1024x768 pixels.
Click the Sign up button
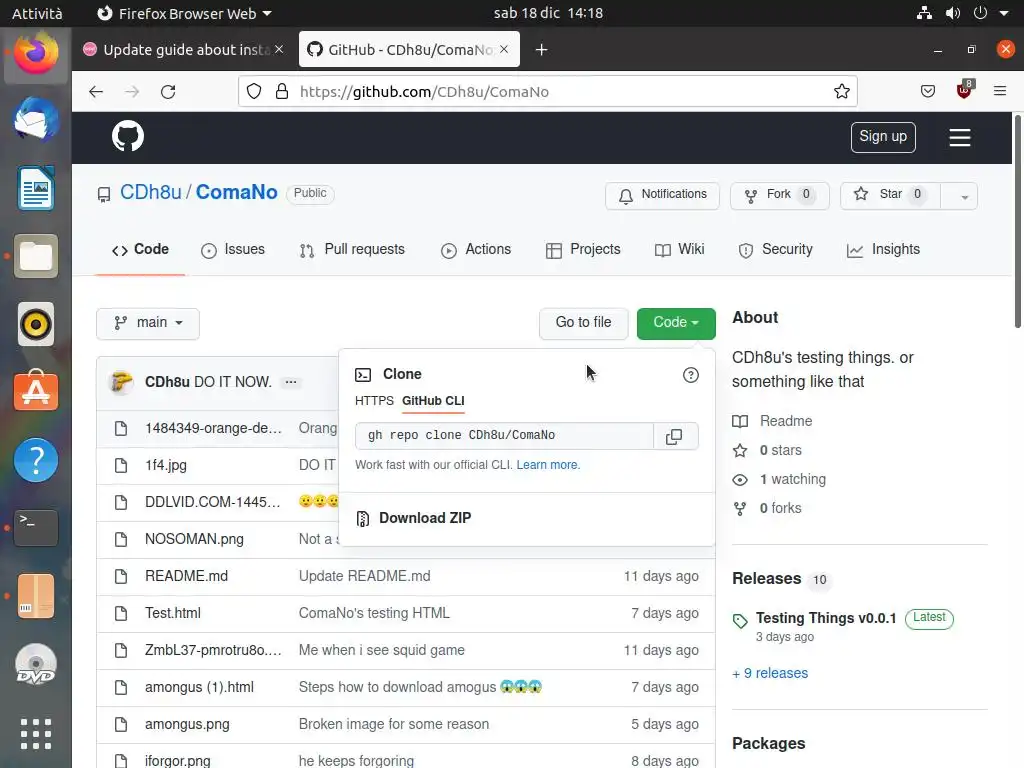coord(883,136)
